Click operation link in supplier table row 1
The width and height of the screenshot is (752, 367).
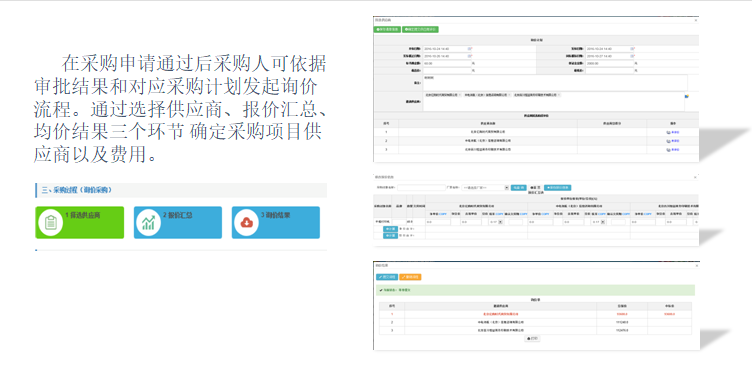(673, 132)
